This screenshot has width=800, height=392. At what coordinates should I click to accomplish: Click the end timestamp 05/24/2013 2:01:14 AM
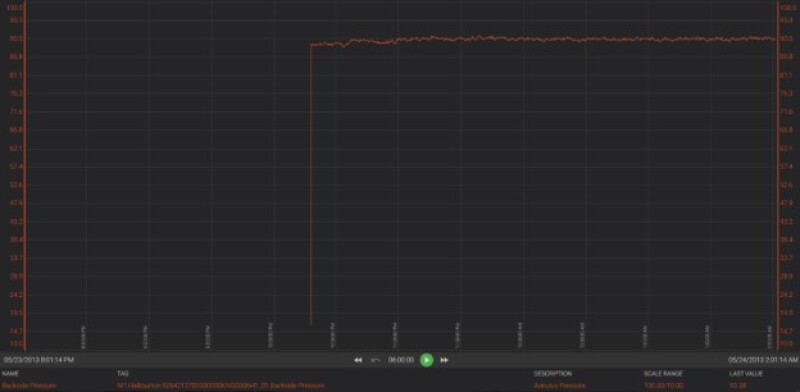(x=763, y=360)
